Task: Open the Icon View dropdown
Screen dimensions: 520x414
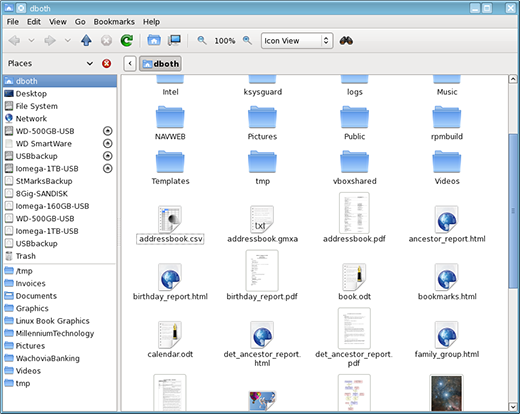Action: click(x=297, y=41)
